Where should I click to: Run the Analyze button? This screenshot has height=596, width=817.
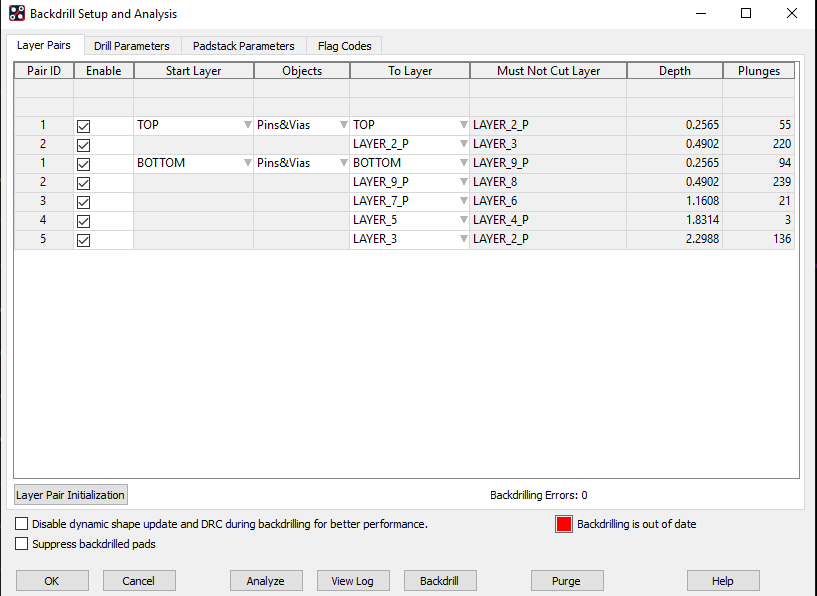tap(266, 581)
